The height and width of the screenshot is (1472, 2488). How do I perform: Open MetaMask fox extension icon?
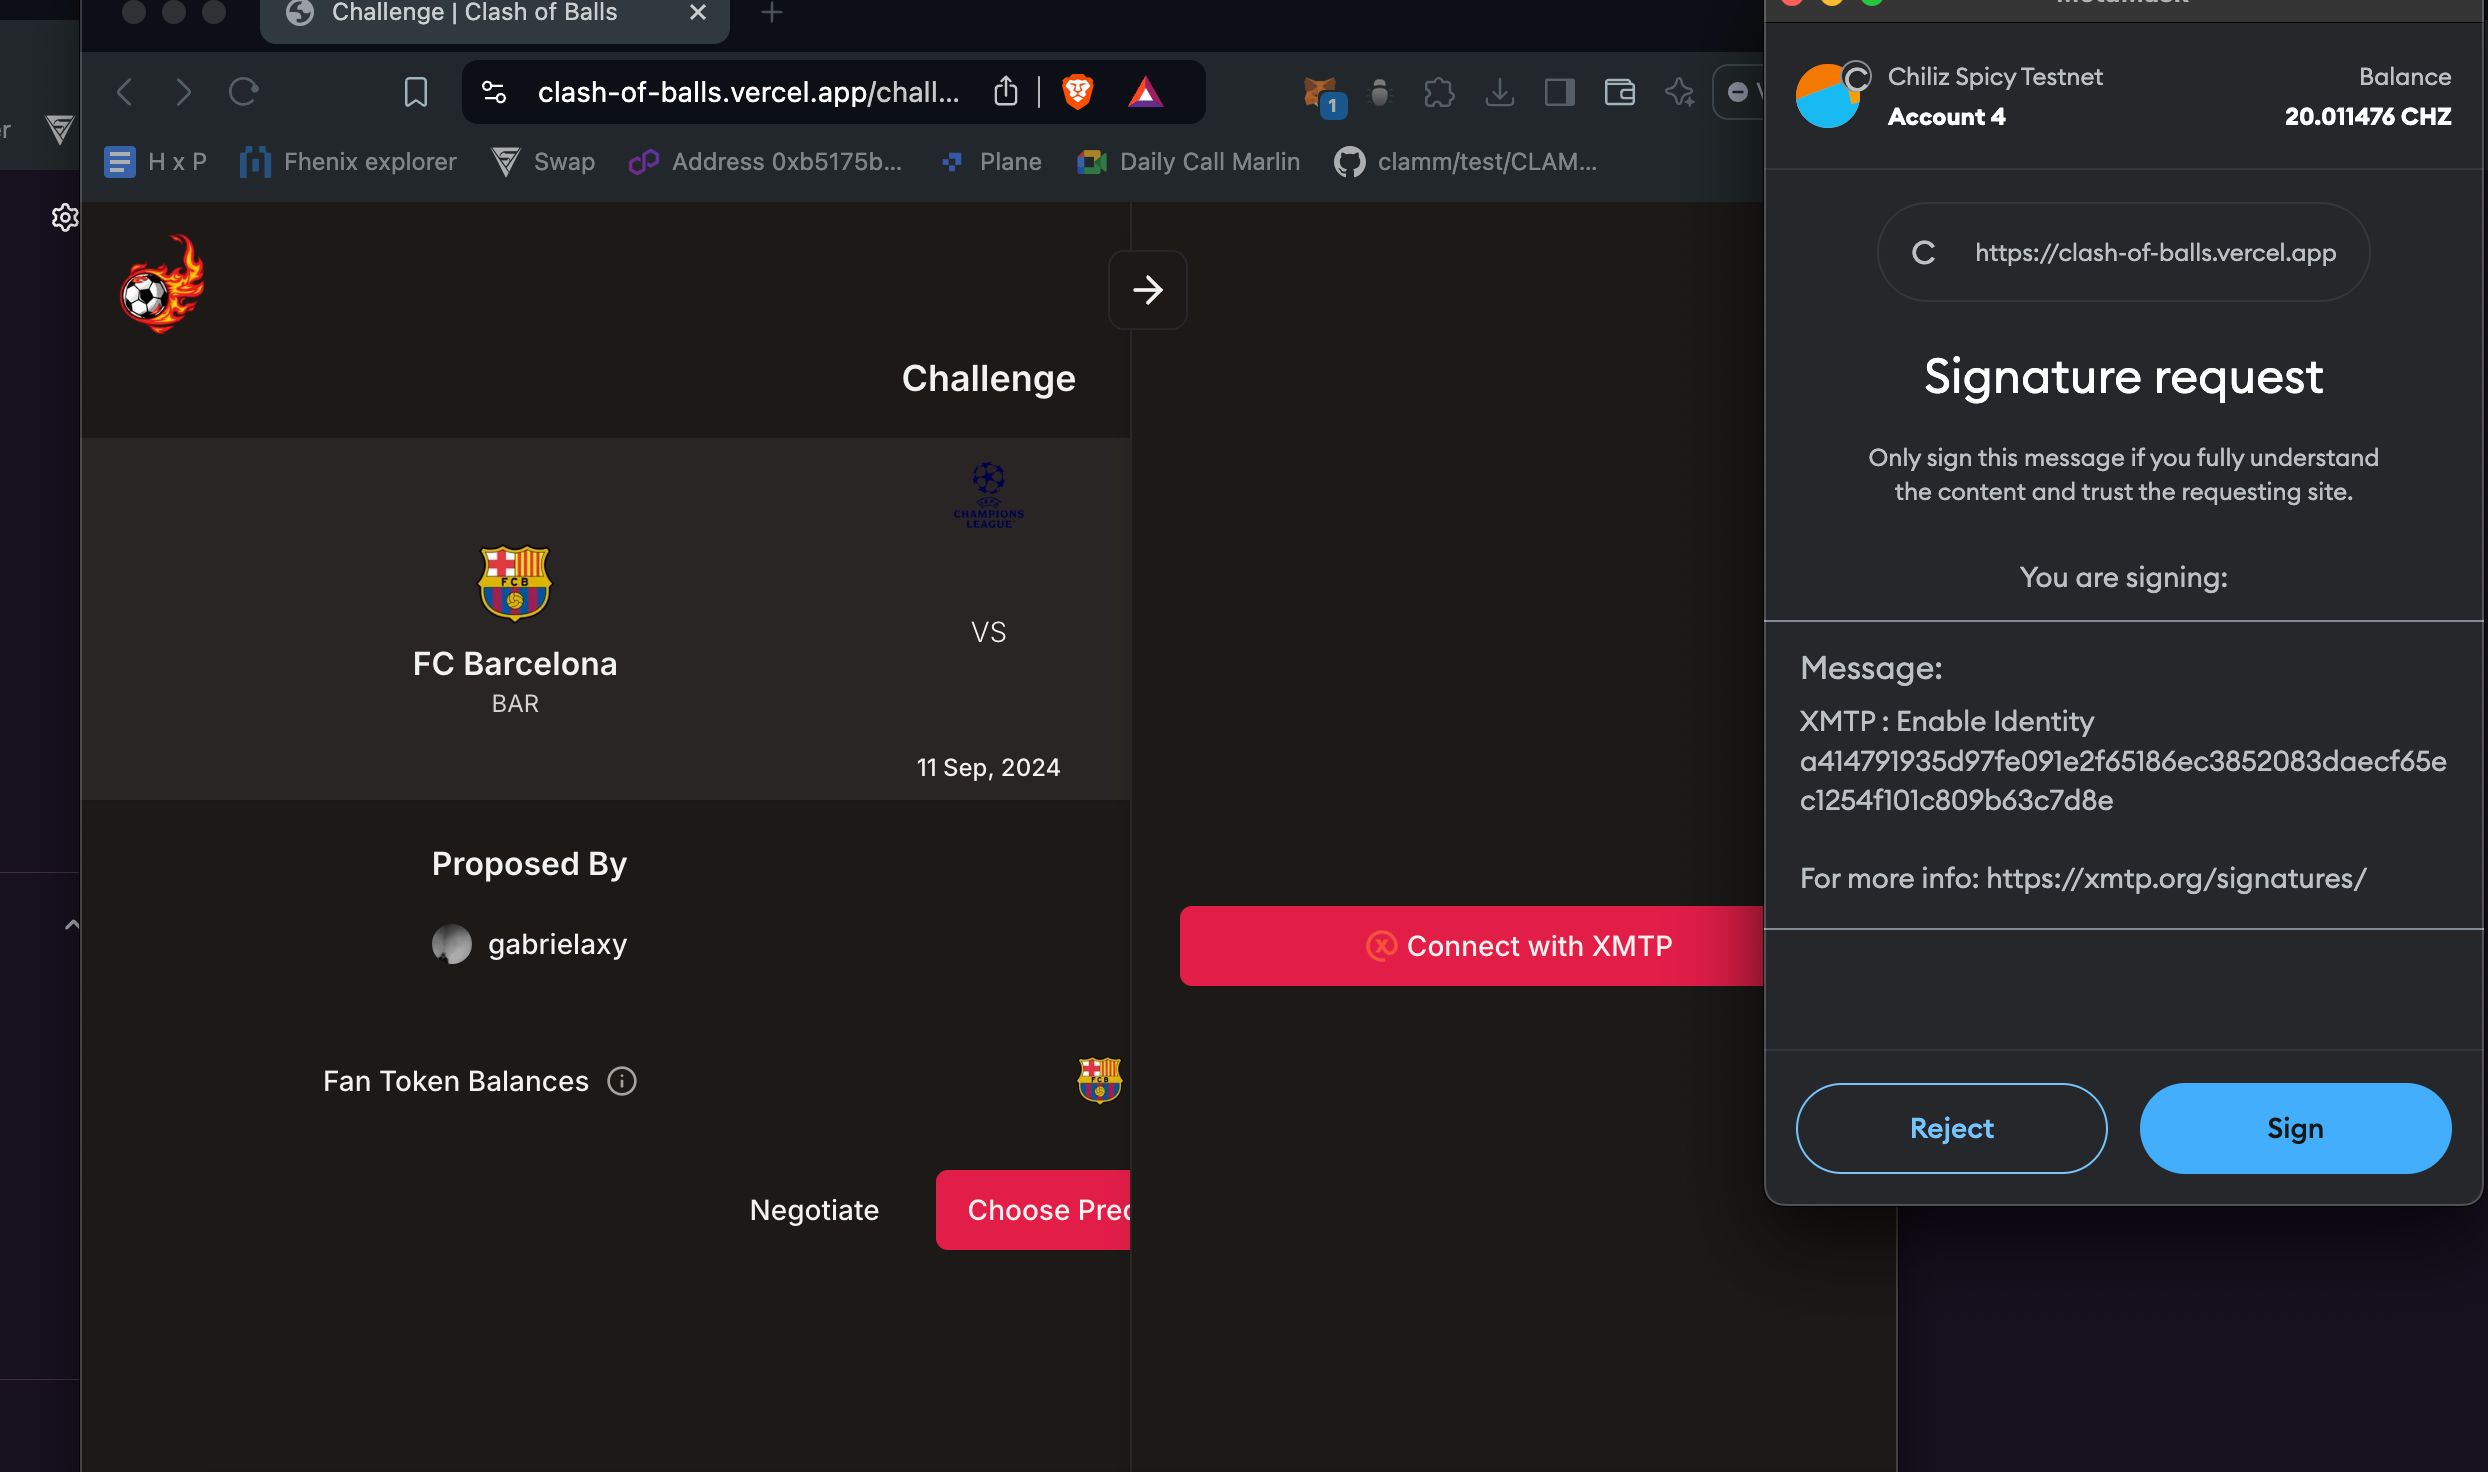click(1323, 95)
